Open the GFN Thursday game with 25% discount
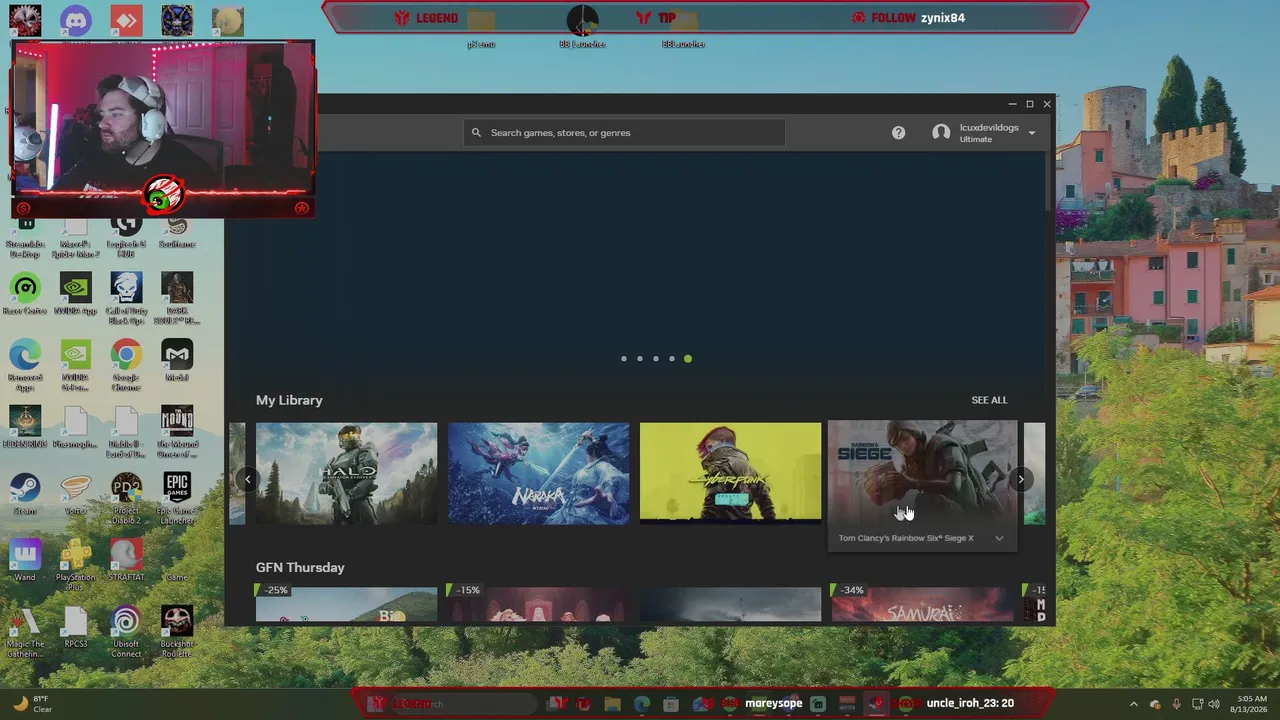This screenshot has height=720, width=1280. (346, 603)
